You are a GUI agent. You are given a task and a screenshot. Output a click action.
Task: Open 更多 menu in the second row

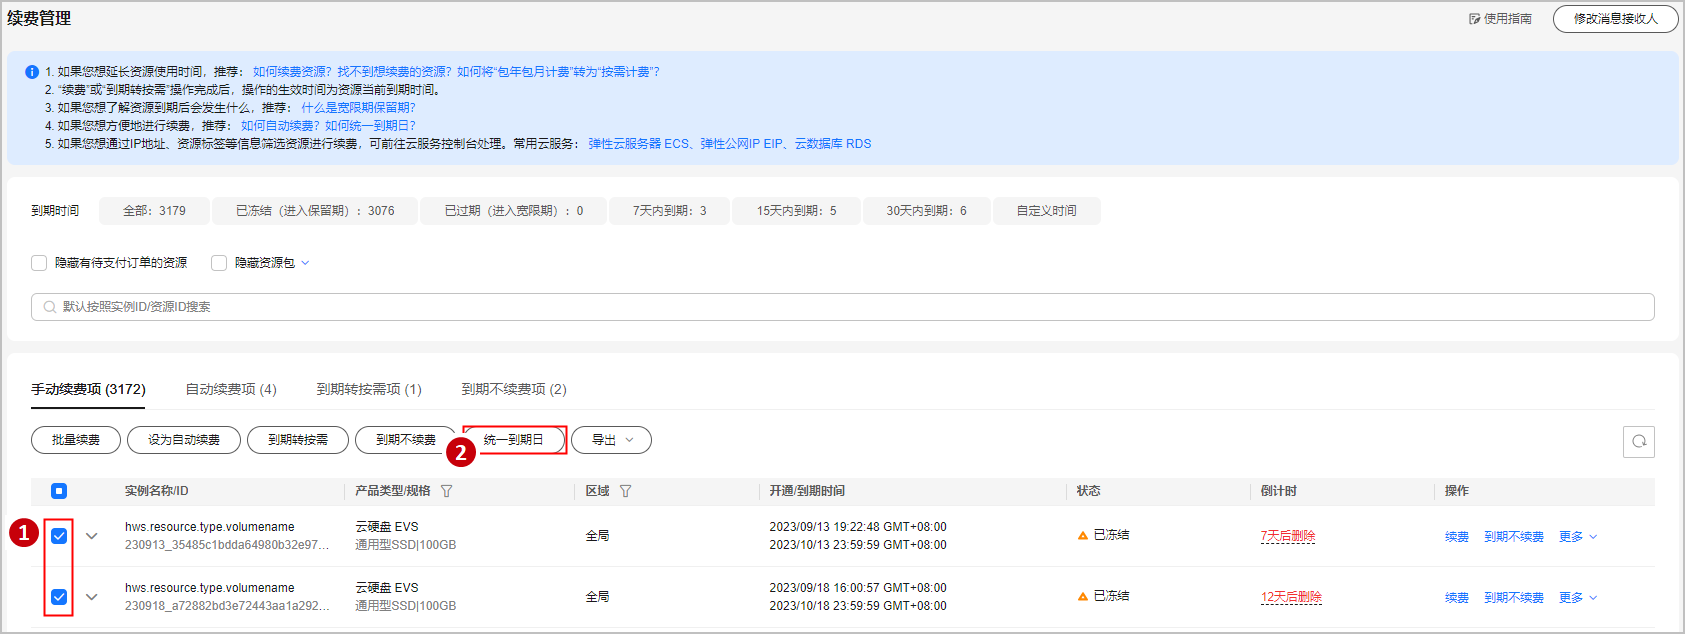1577,598
